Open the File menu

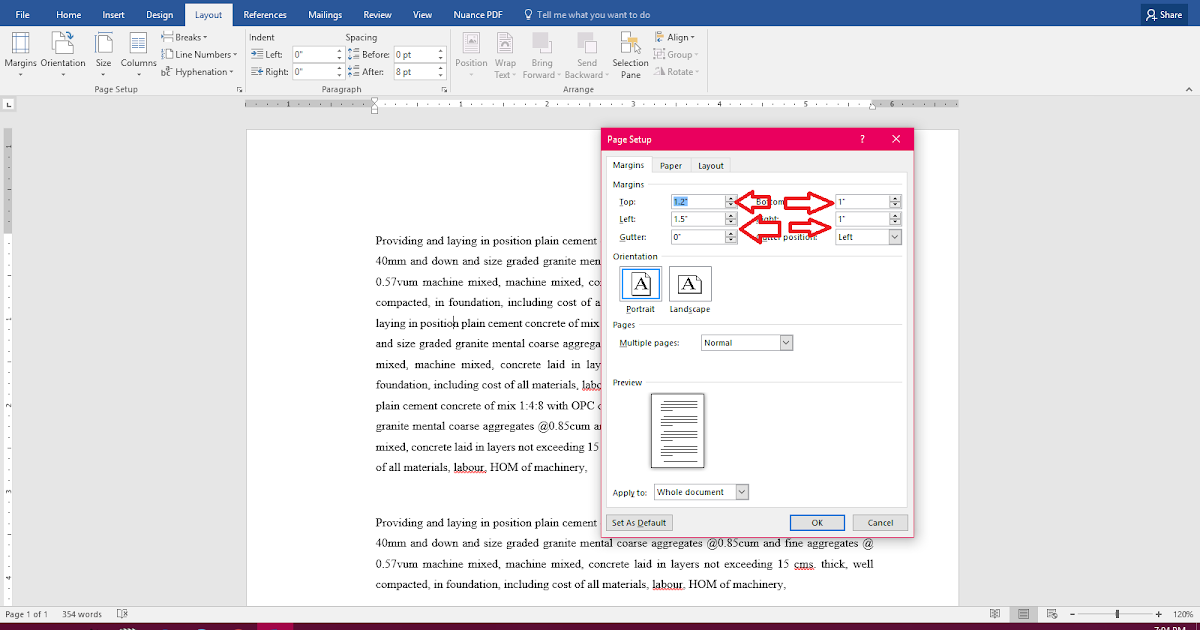tap(22, 15)
